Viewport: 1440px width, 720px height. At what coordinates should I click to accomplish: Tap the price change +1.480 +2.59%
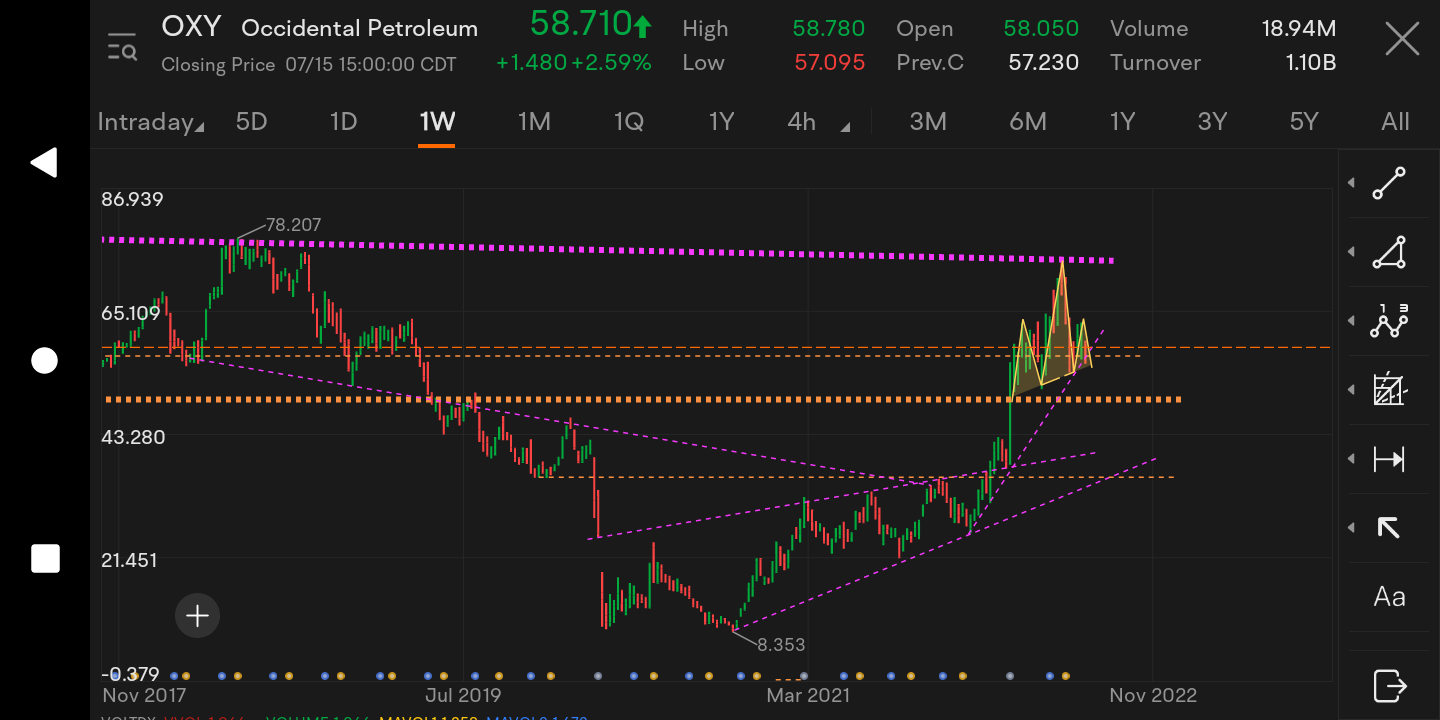[573, 63]
